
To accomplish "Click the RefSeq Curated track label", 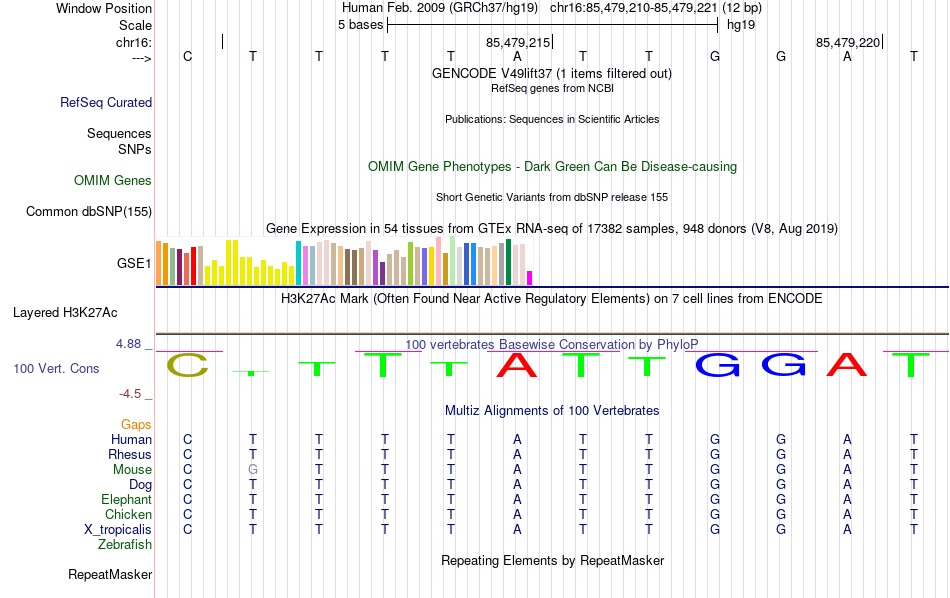I will click(x=106, y=102).
